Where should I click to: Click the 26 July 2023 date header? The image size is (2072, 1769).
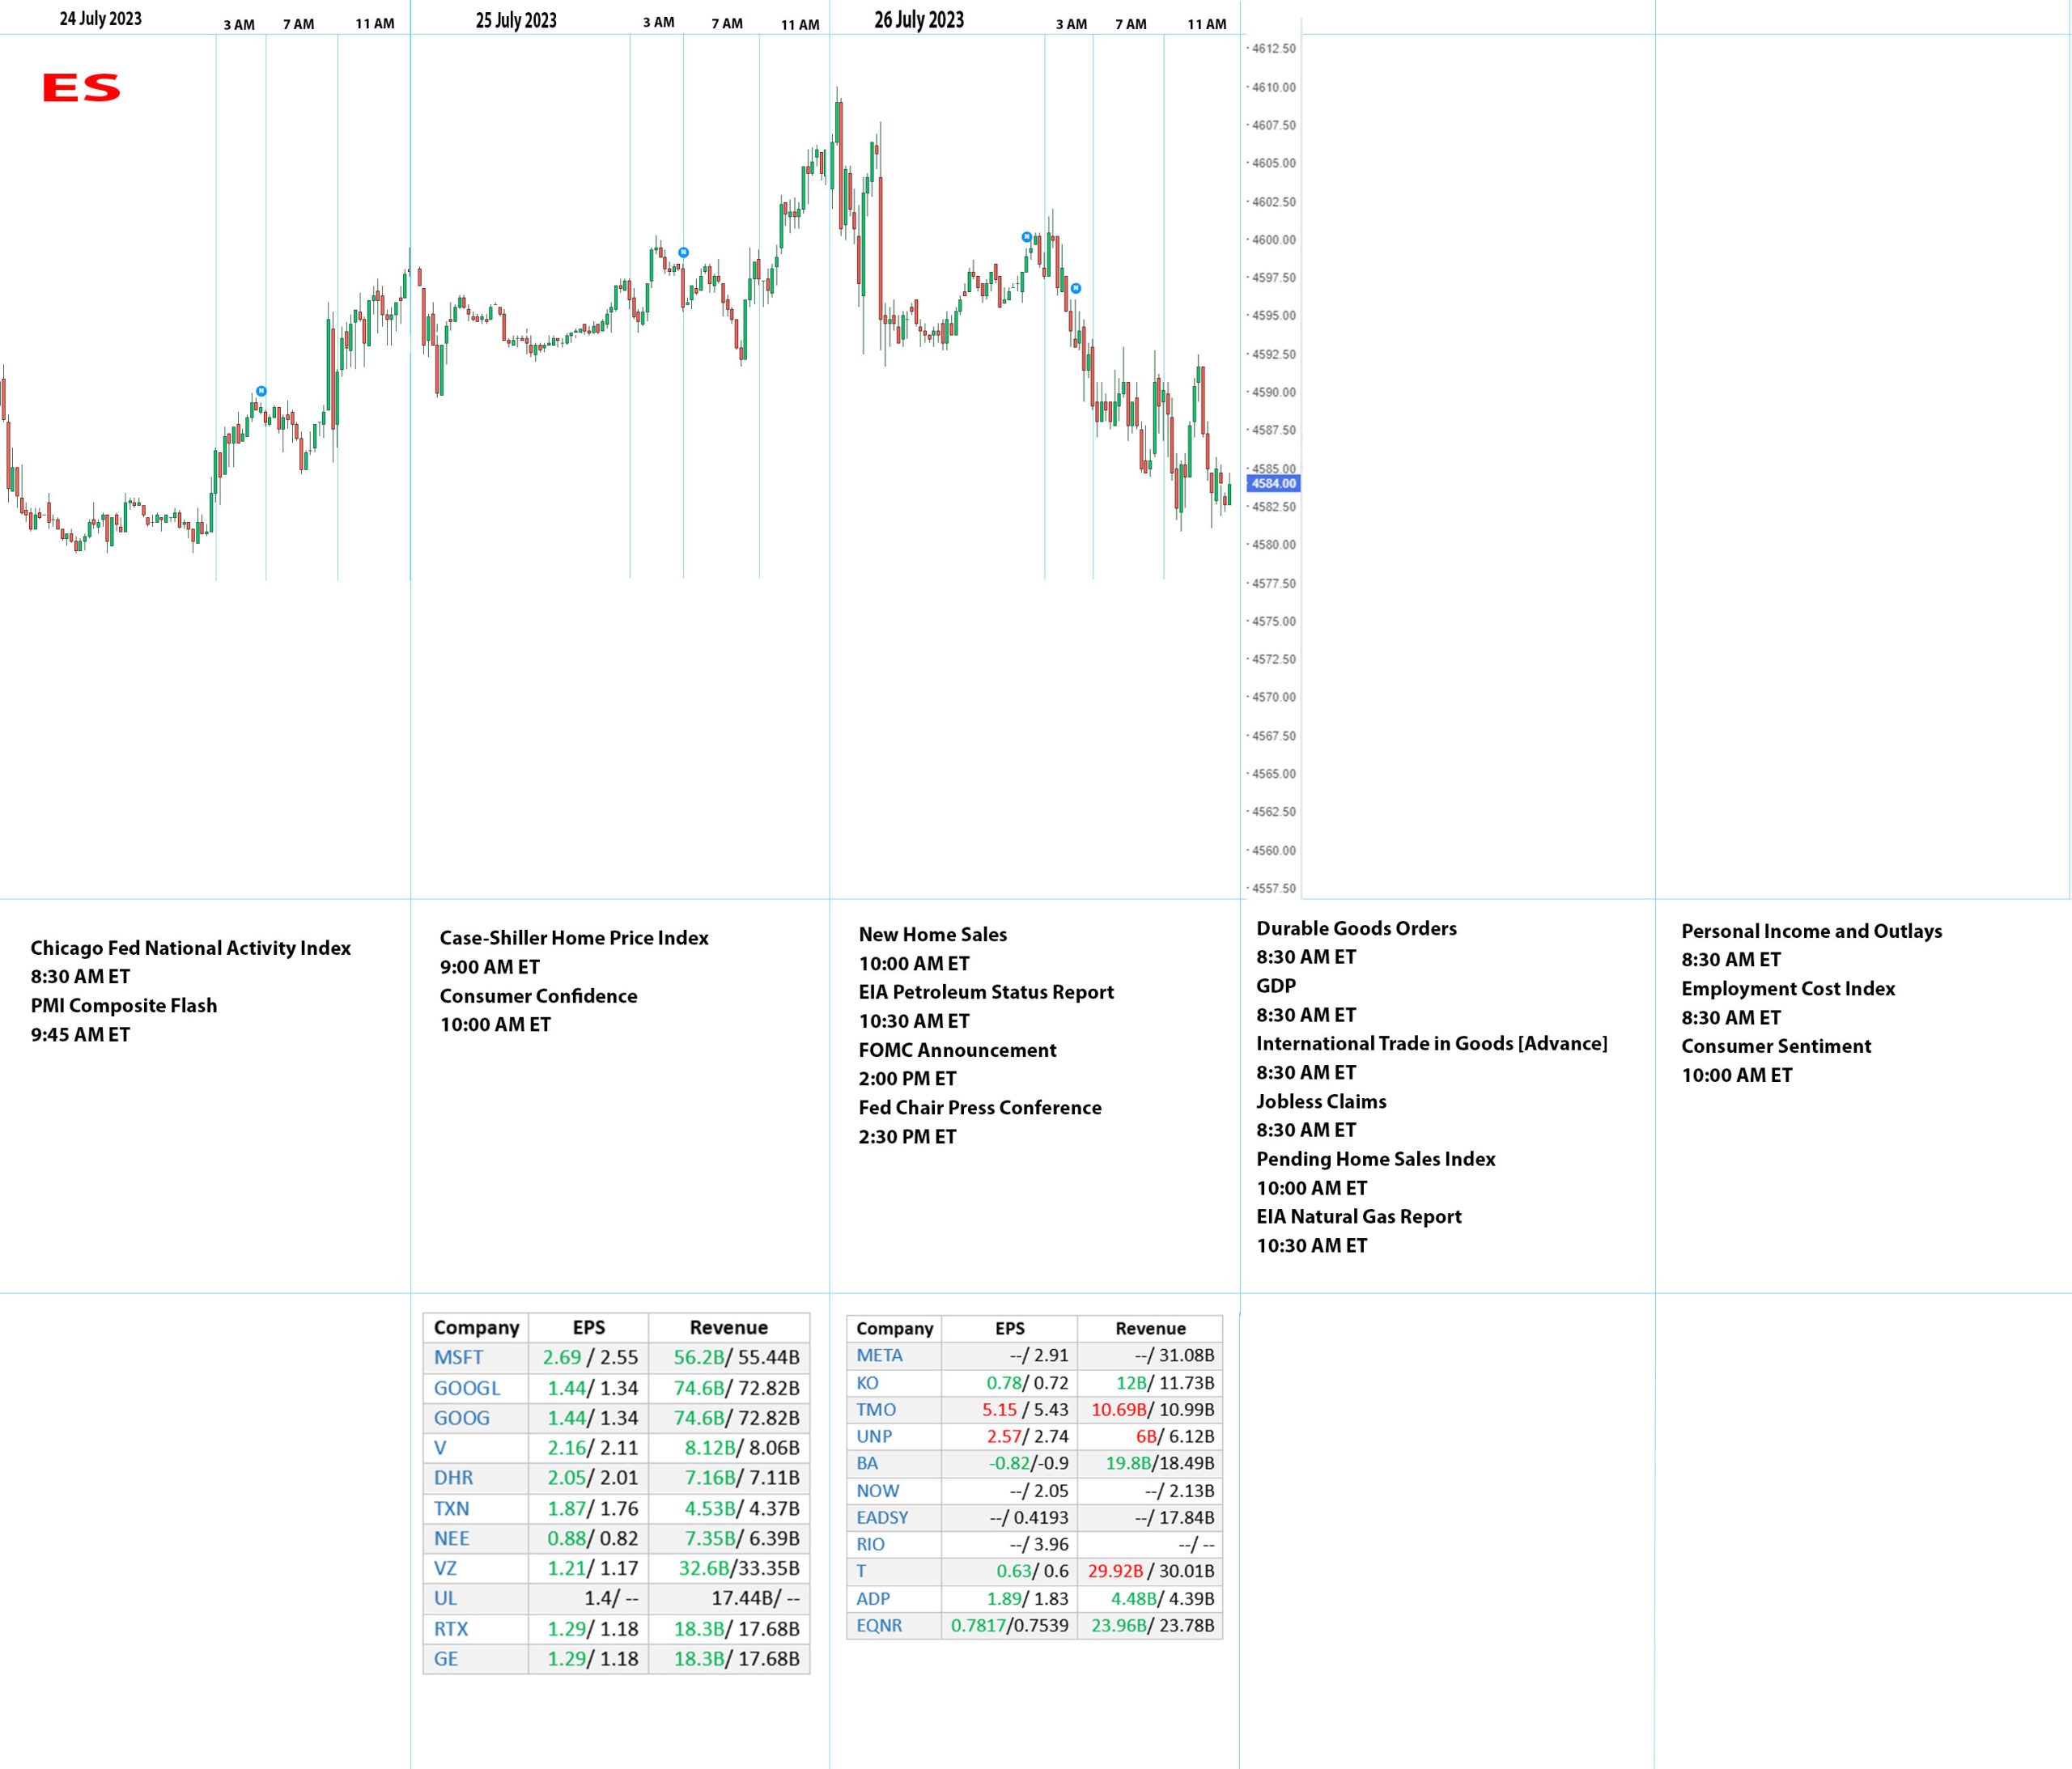(919, 20)
